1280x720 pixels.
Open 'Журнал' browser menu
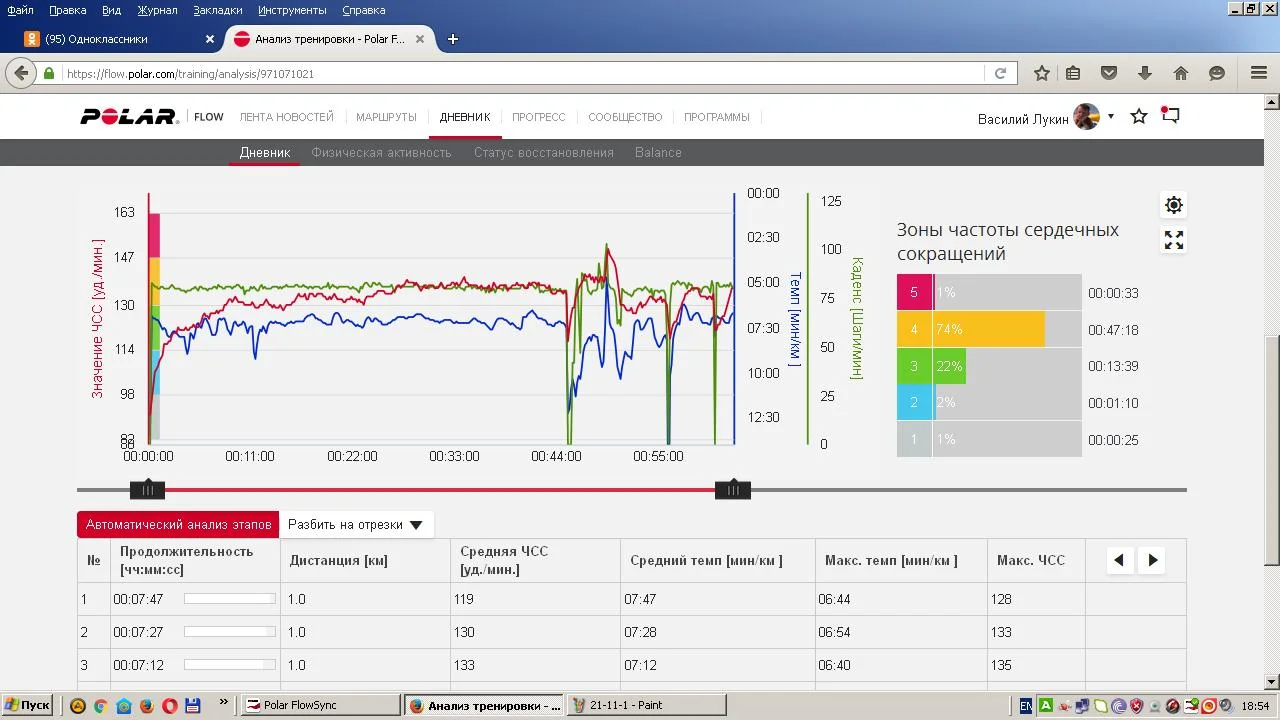(157, 10)
